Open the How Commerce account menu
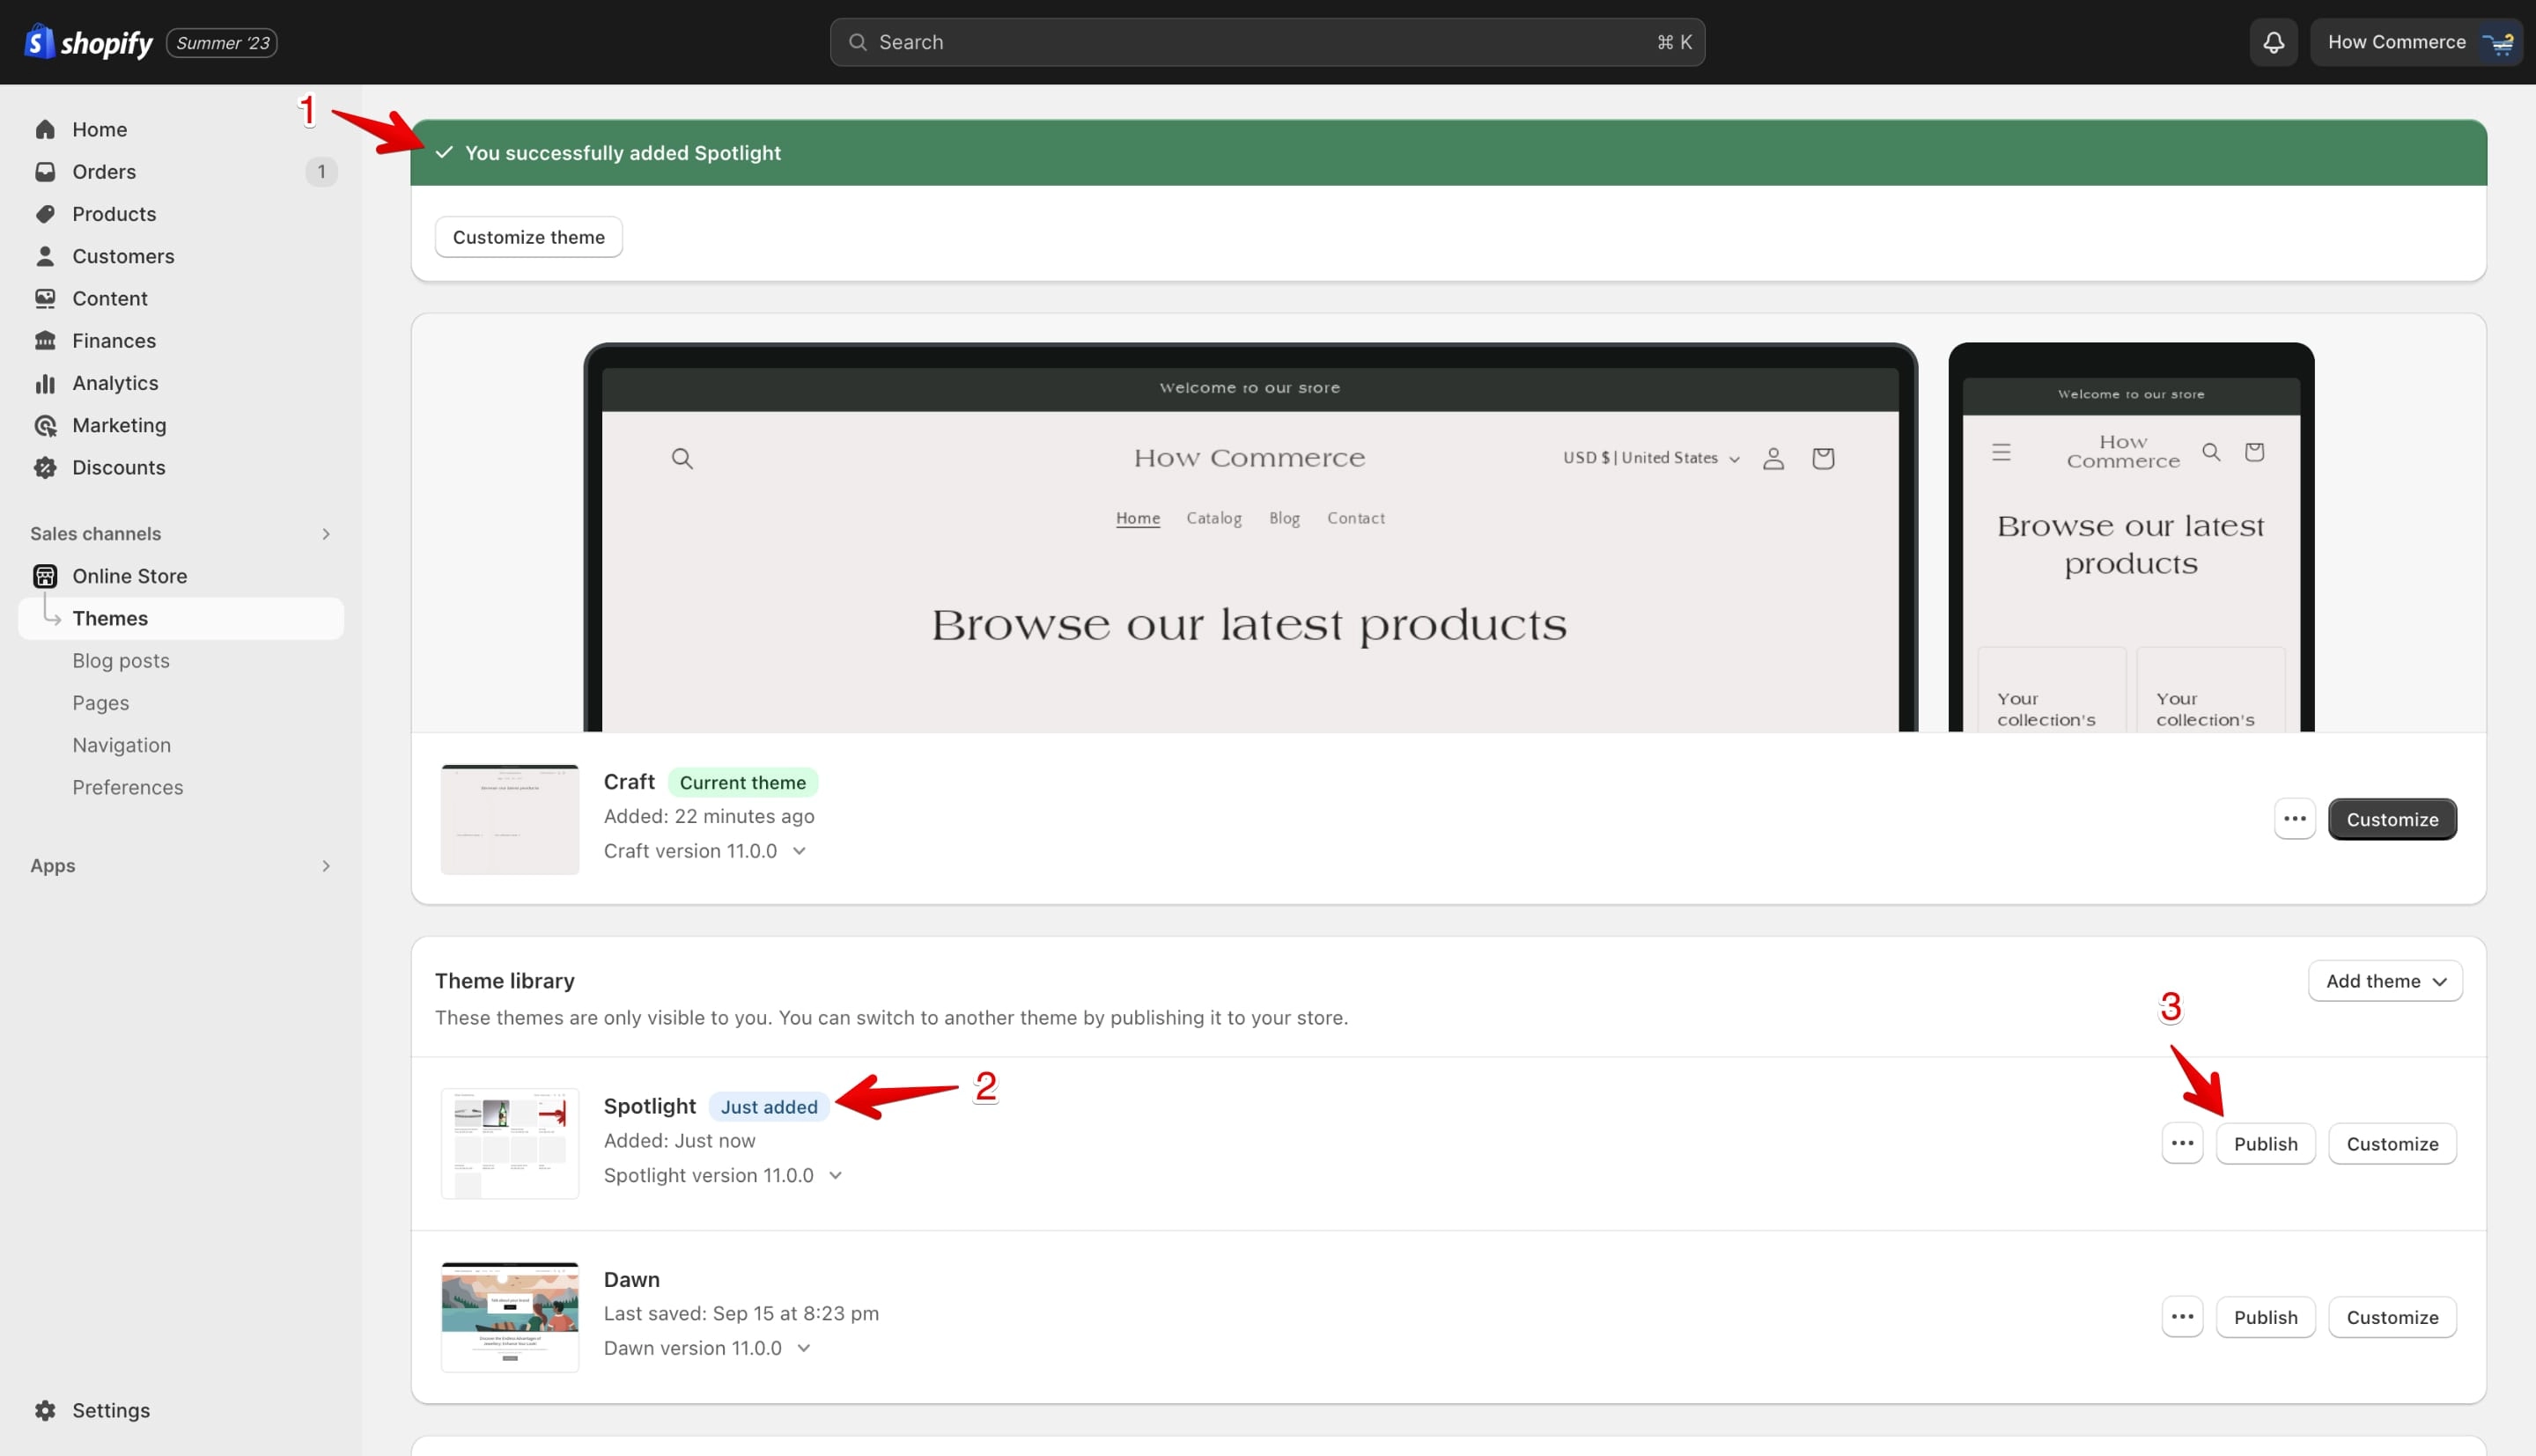 tap(2416, 42)
